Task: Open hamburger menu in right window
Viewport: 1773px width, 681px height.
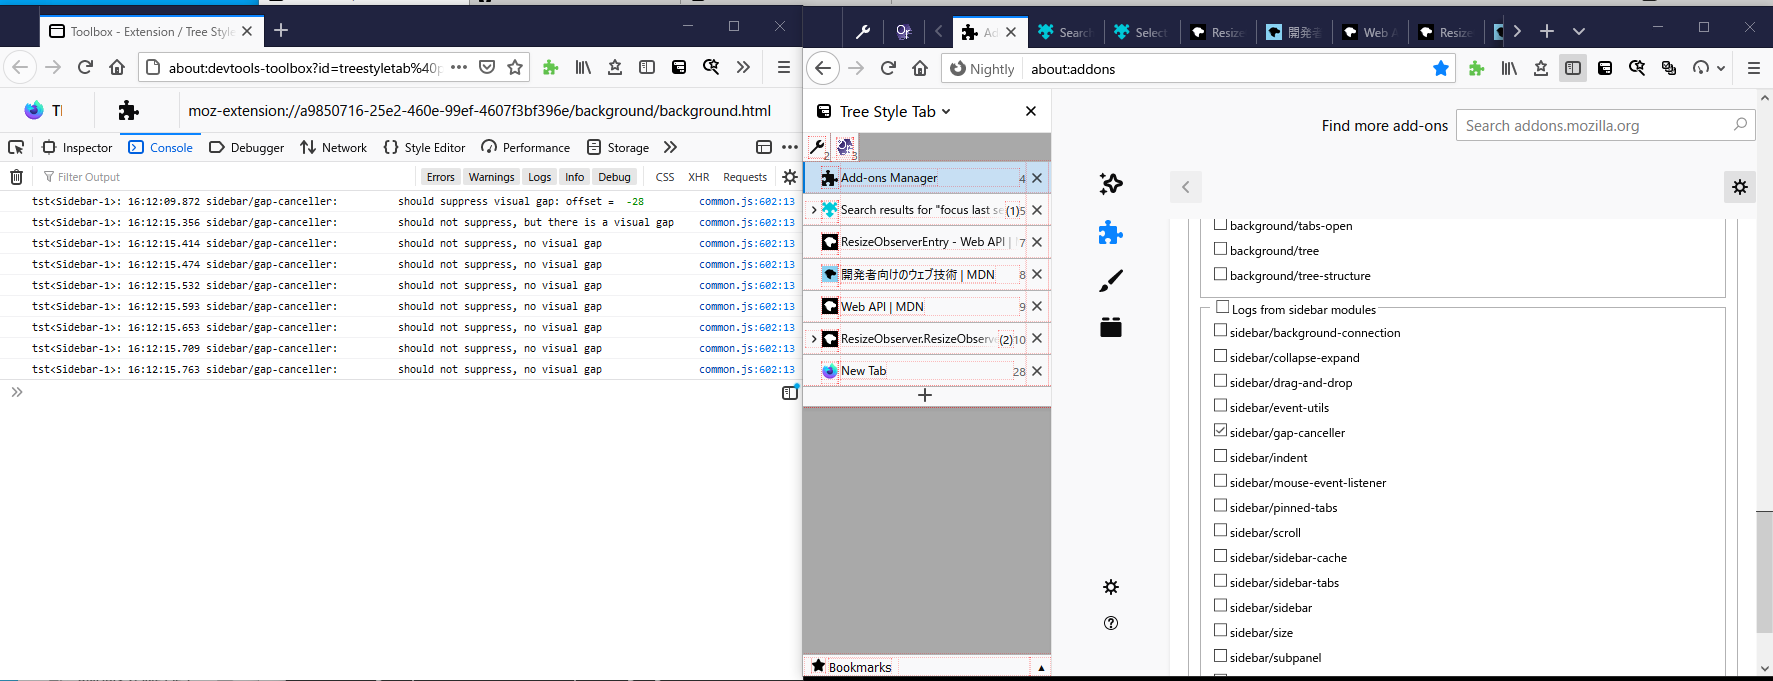Action: [1753, 68]
